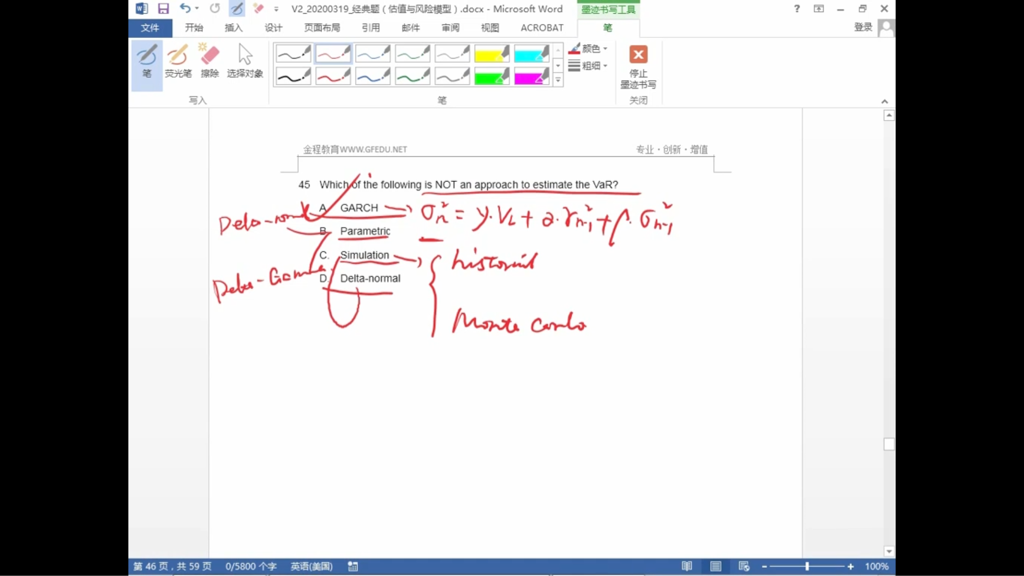Choose the cyan highlighter swatch
Image resolution: width=1024 pixels, height=576 pixels.
click(532, 54)
